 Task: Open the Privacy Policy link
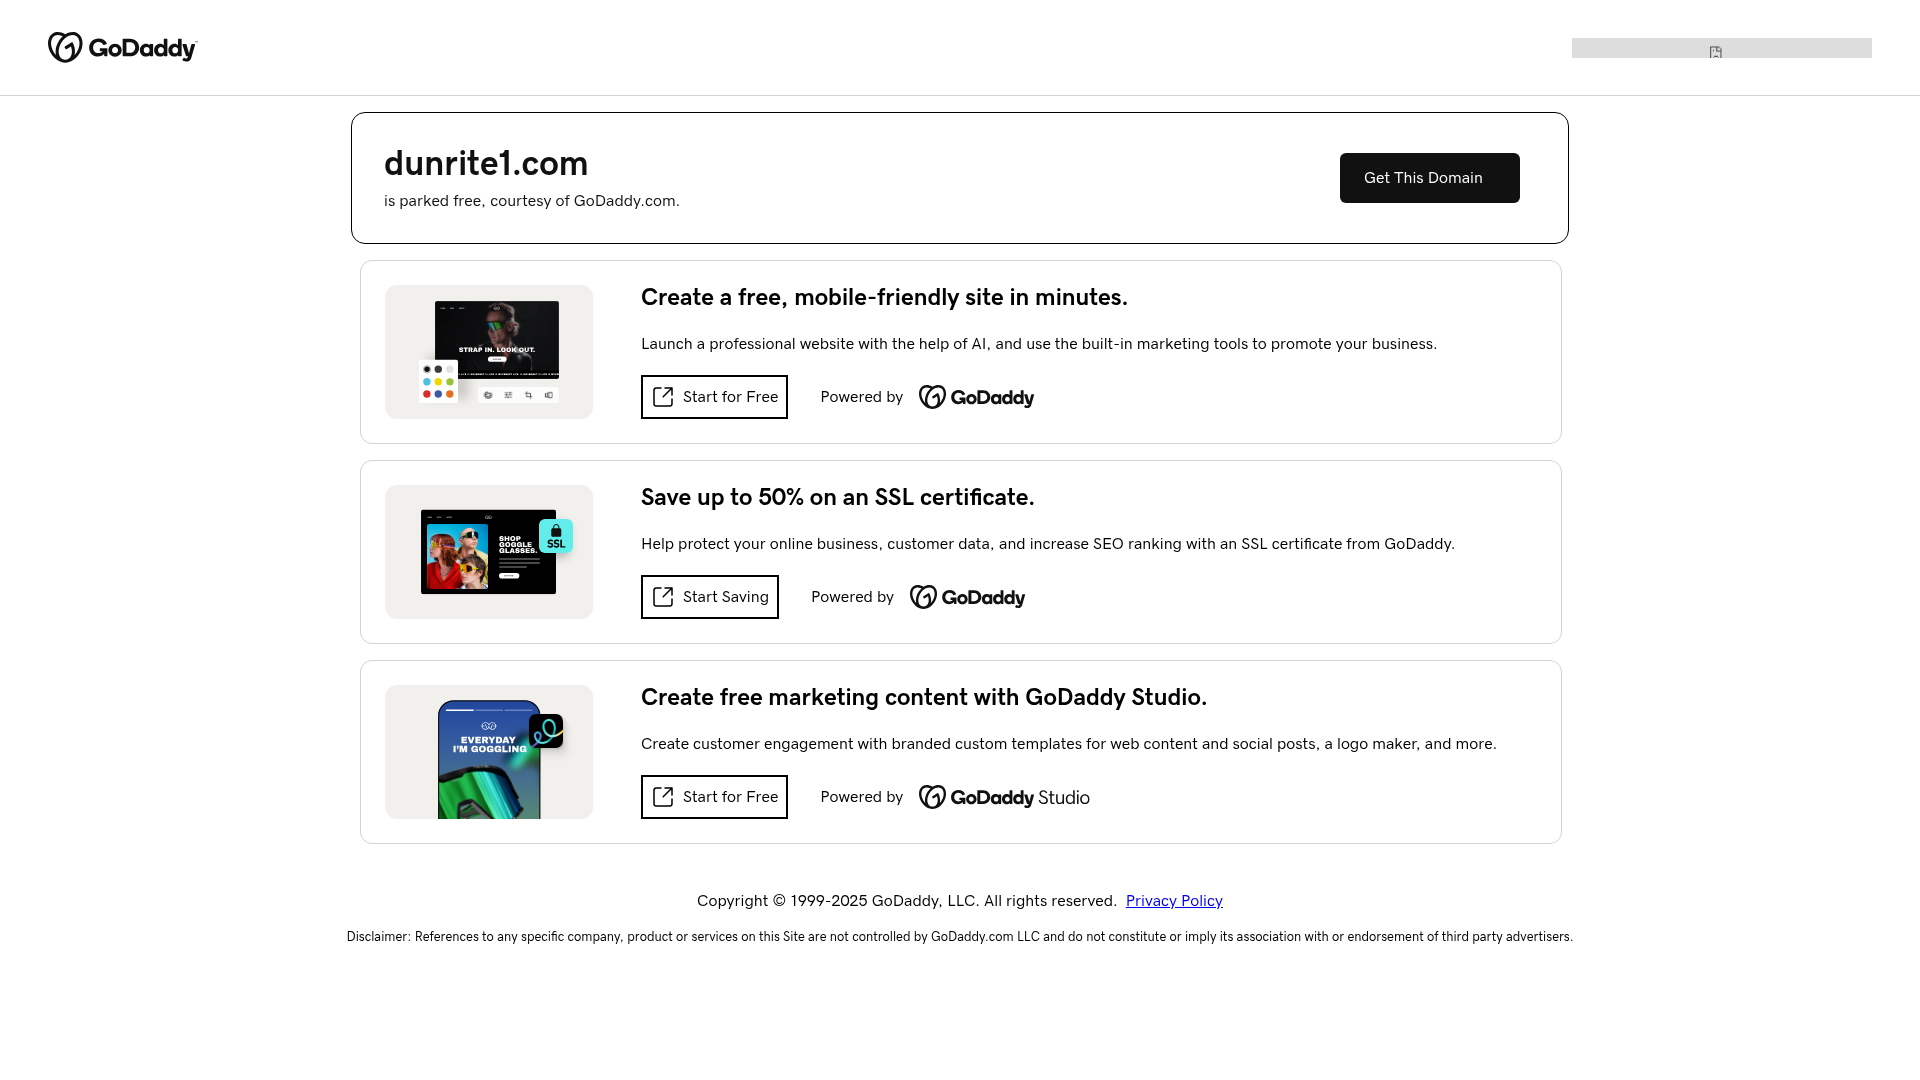[1174, 901]
